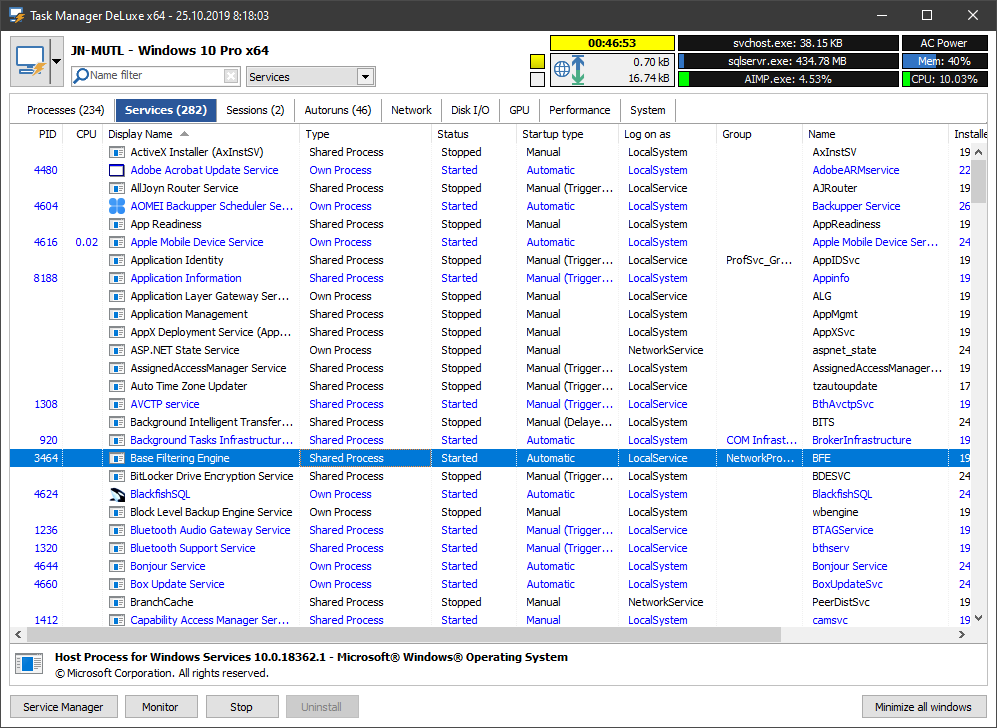Screen dimensions: 997x728
Task: Click the AllJoyn Router Service icon
Action: pos(116,188)
